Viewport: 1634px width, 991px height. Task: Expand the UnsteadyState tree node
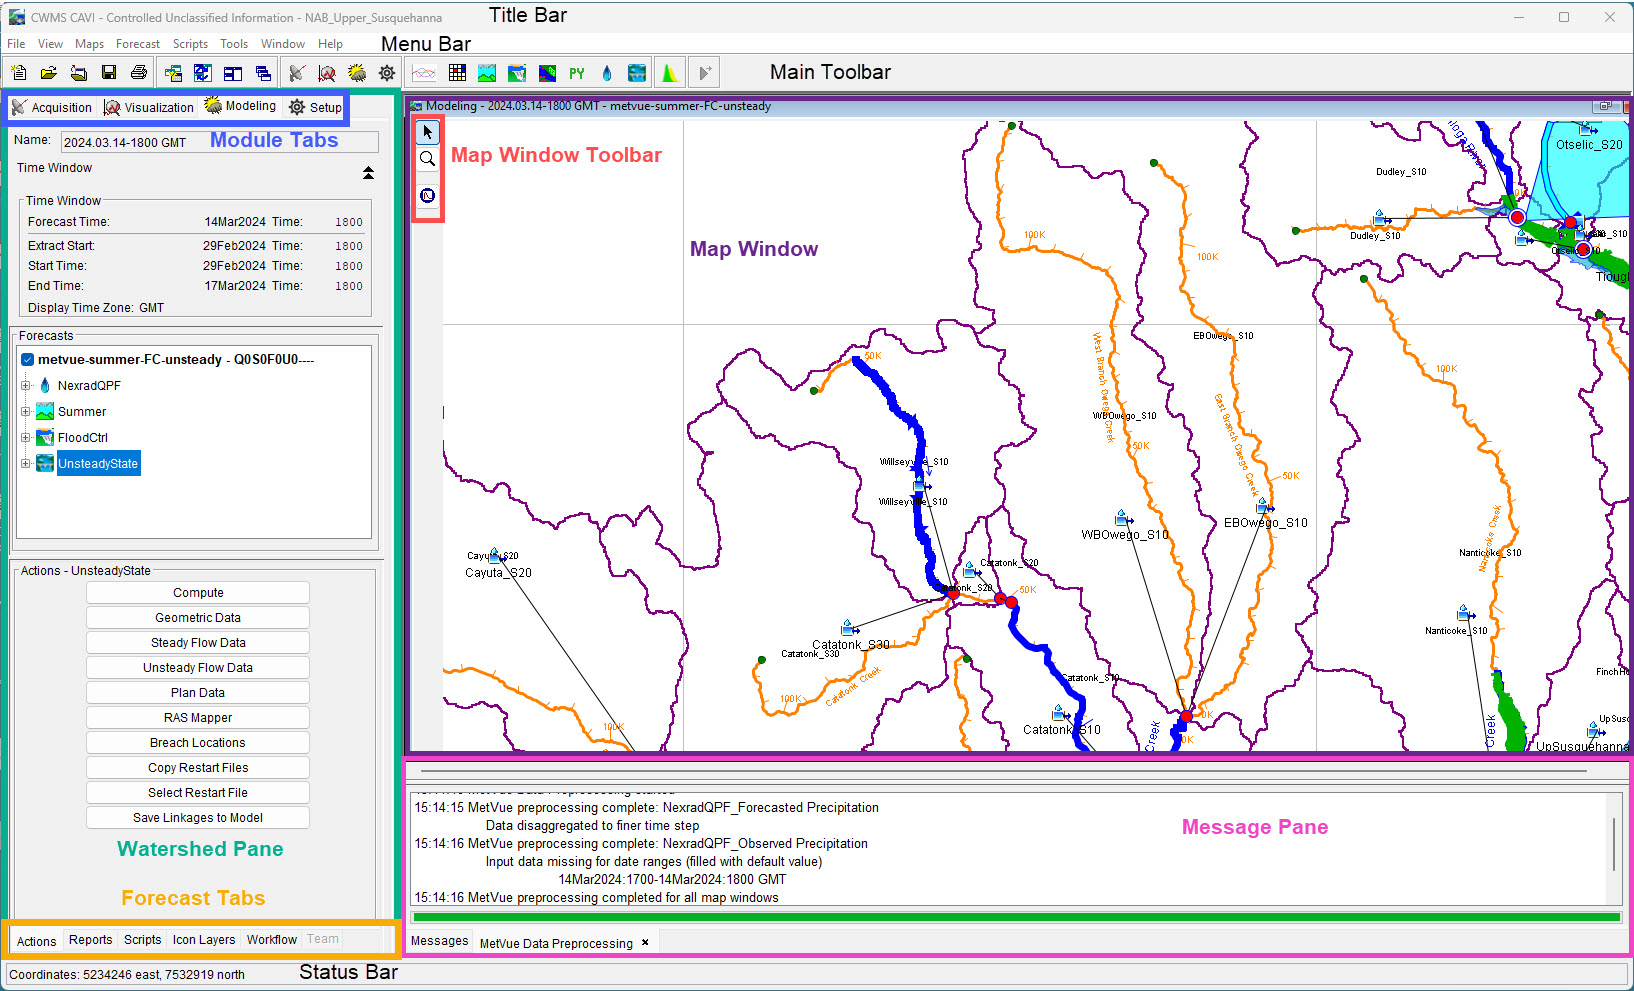coord(26,463)
